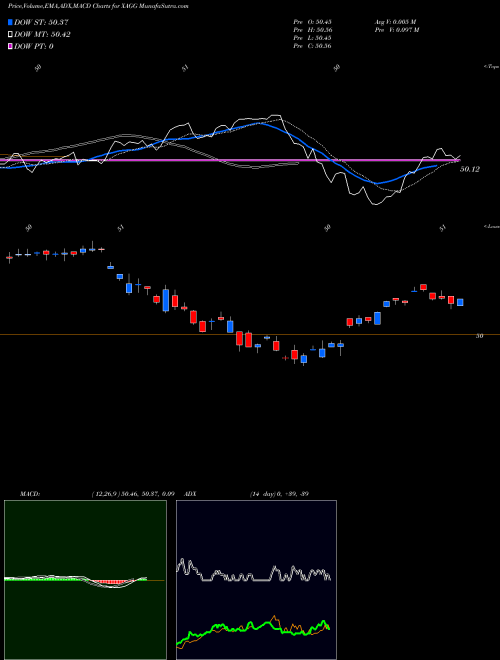The image size is (500, 660).
Task: Open the dark blue ADX indicator chart
Action: point(256,580)
